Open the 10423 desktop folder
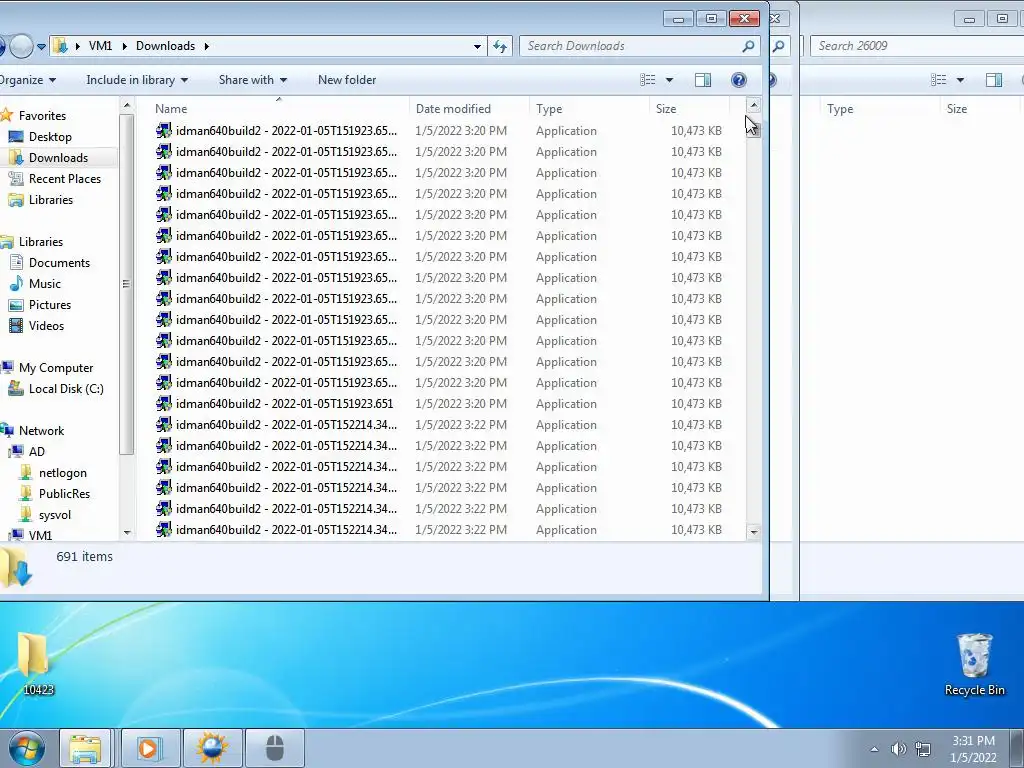This screenshot has height=768, width=1024. (37, 663)
